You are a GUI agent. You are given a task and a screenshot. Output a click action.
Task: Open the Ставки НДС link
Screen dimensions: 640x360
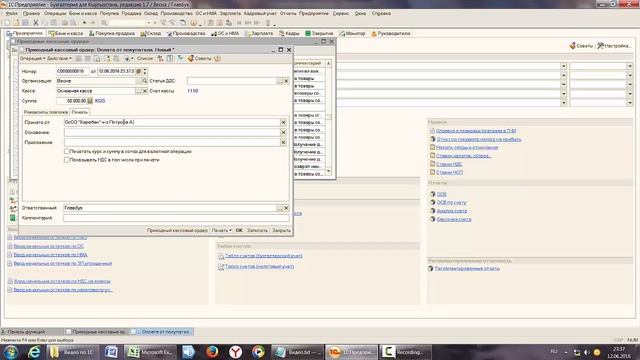[449, 164]
